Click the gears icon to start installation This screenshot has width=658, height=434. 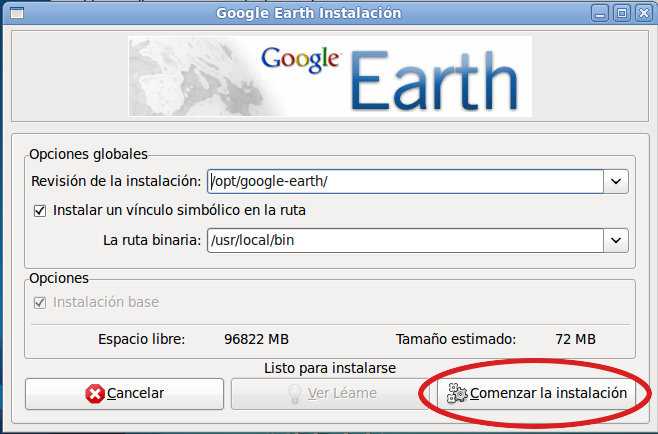tap(456, 394)
